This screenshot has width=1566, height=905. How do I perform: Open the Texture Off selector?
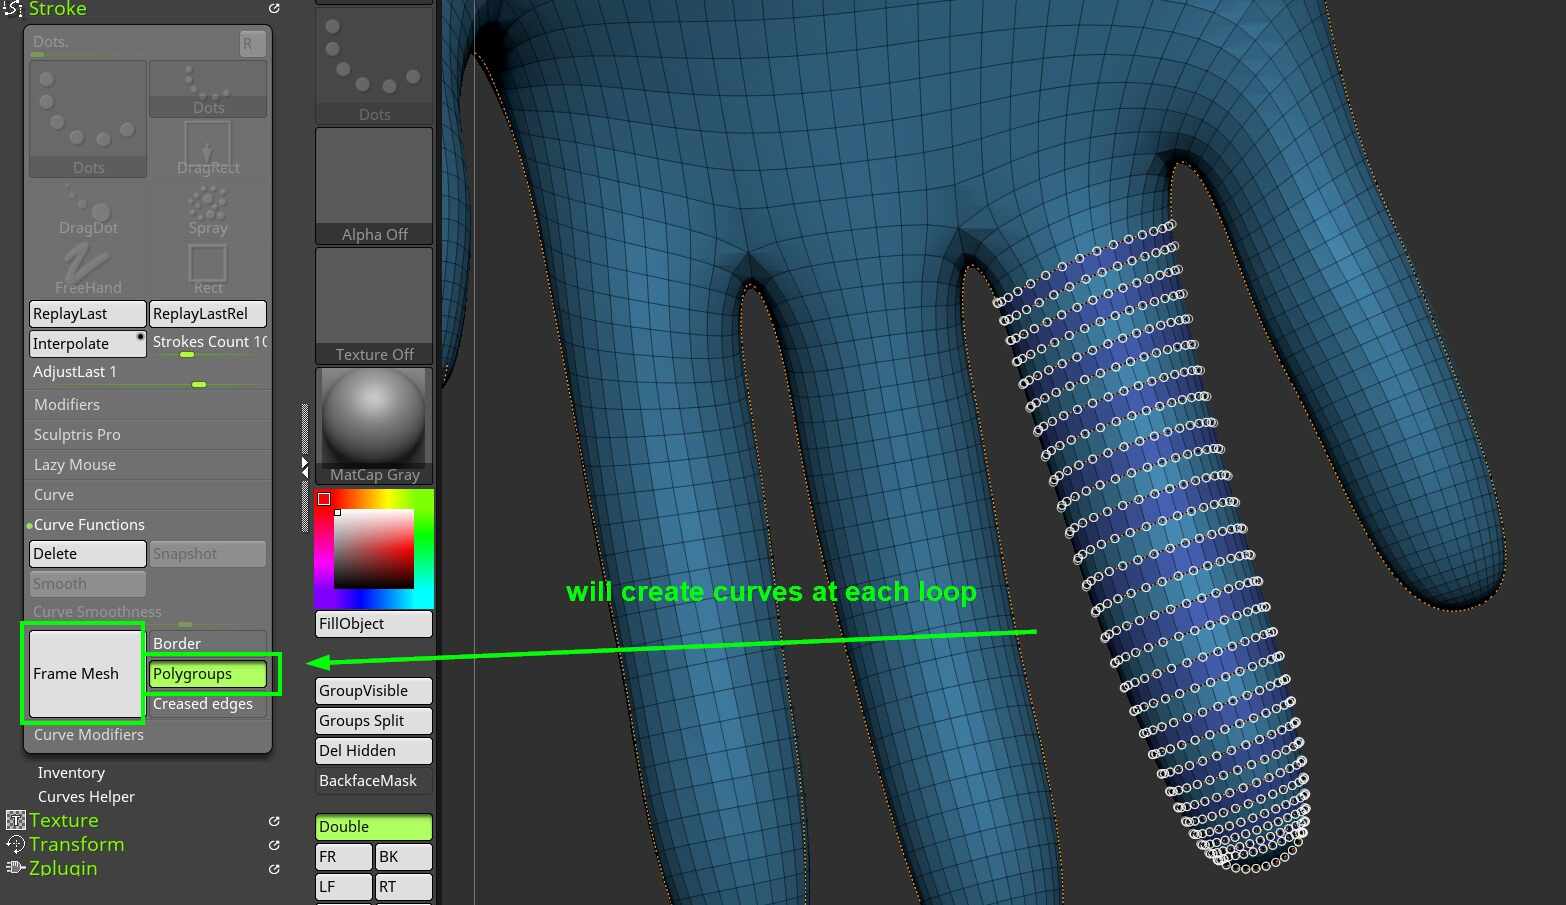(x=374, y=306)
